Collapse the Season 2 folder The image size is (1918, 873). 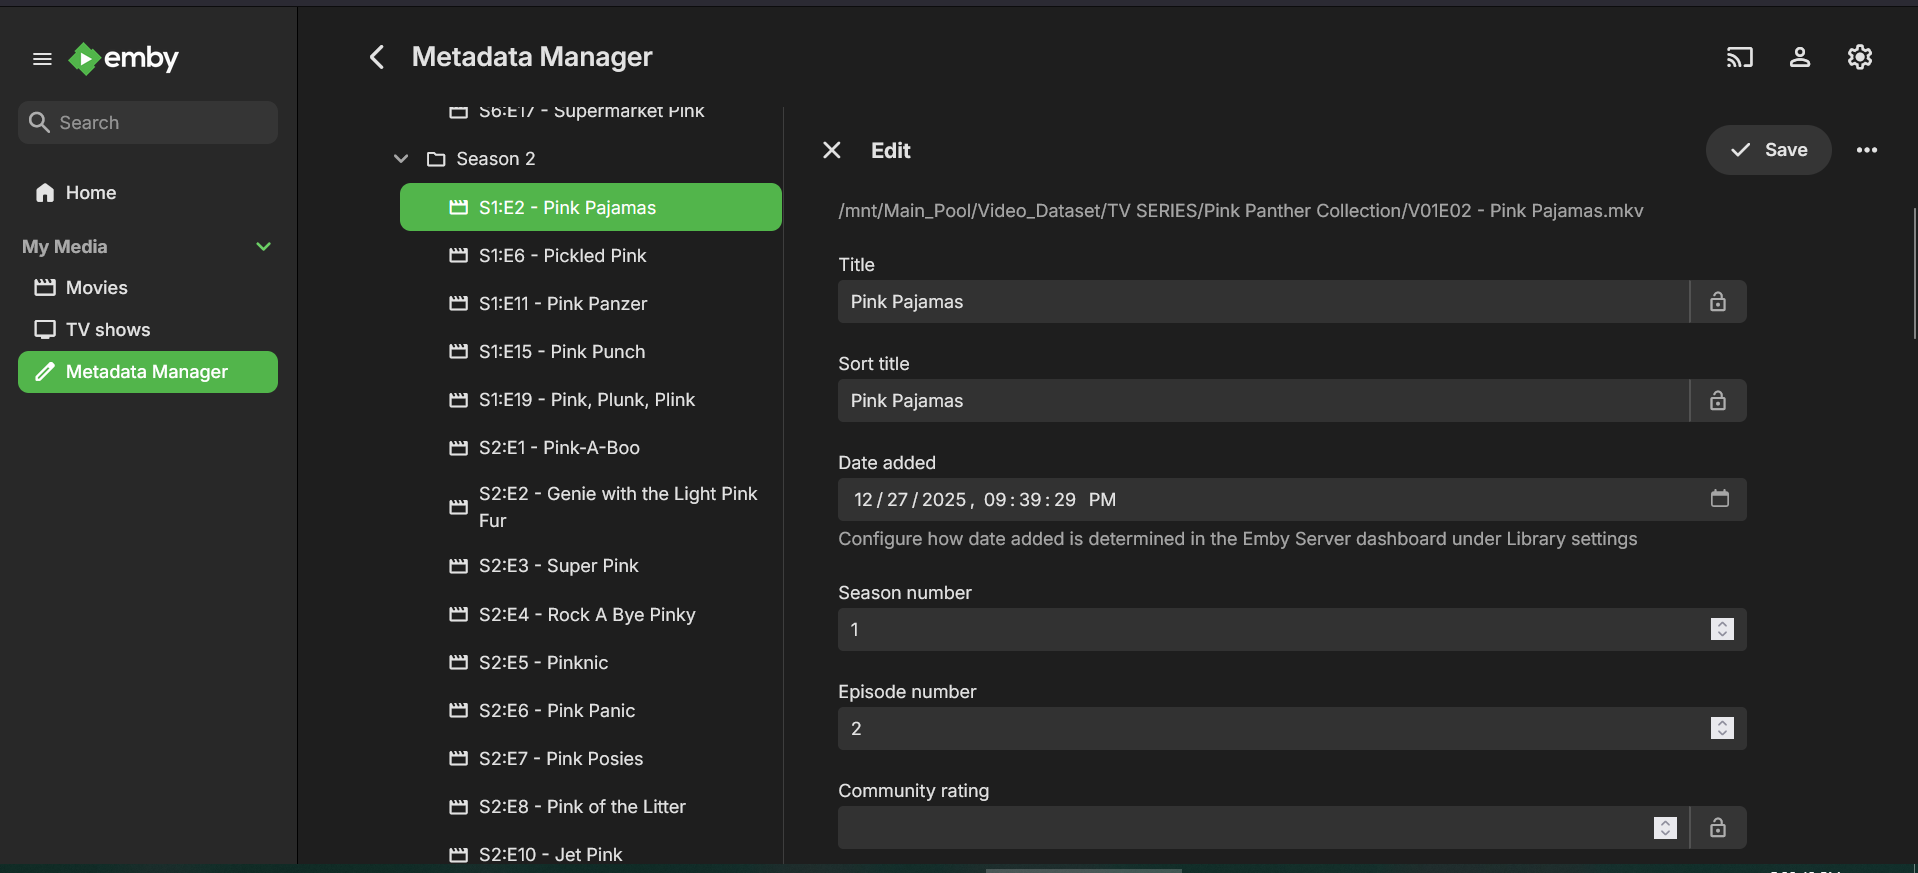pos(401,159)
